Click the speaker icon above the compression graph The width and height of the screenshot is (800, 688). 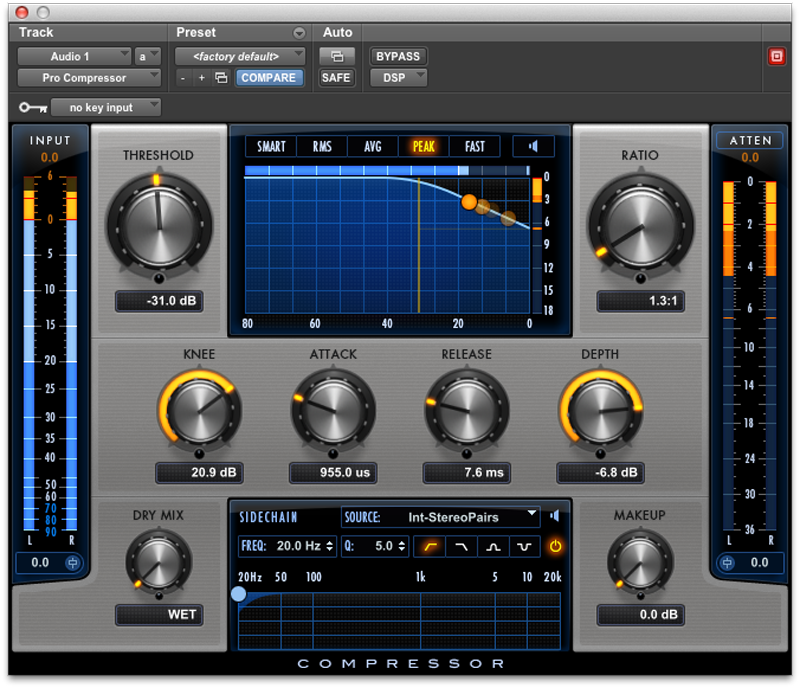pyautogui.click(x=534, y=146)
